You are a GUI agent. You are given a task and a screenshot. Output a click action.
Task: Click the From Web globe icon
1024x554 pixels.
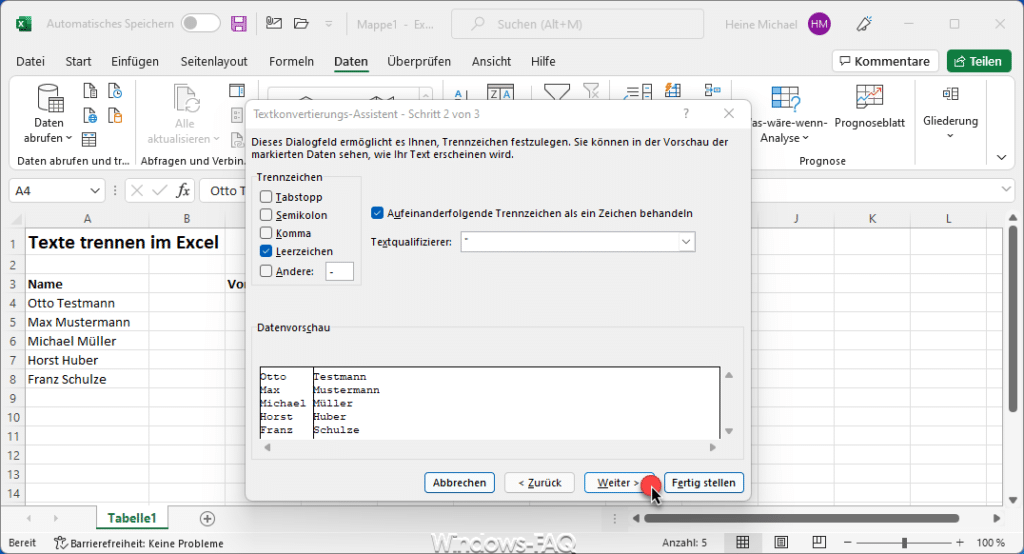coord(90,116)
